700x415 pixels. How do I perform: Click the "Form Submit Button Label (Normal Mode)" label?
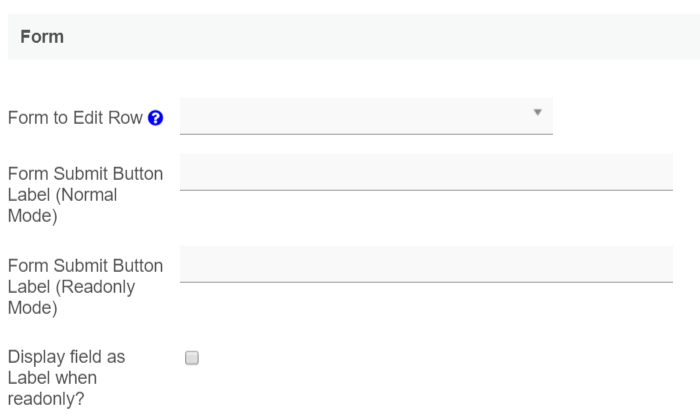[x=85, y=194]
